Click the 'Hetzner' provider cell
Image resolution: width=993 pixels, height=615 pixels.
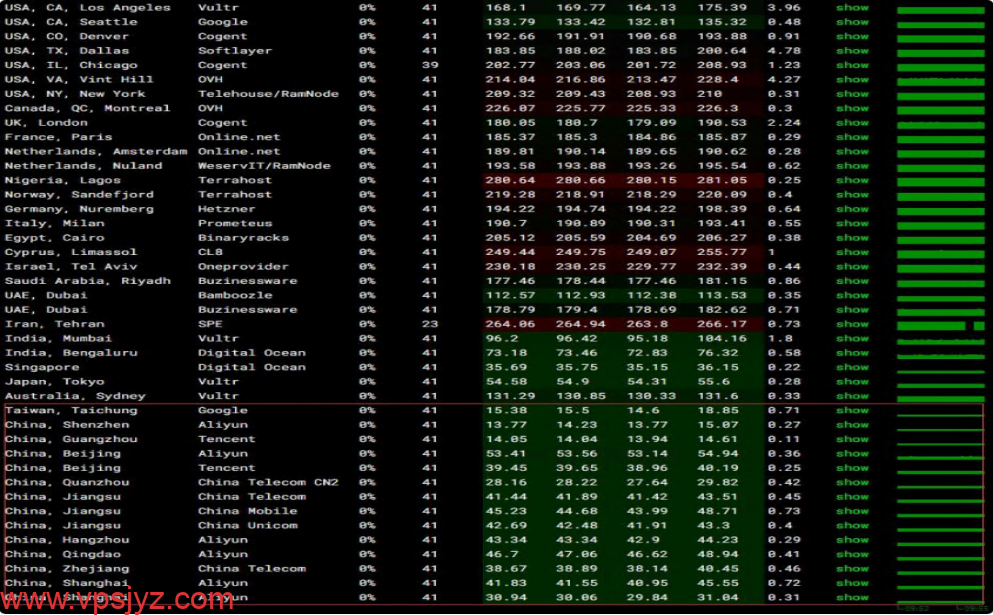[226, 209]
